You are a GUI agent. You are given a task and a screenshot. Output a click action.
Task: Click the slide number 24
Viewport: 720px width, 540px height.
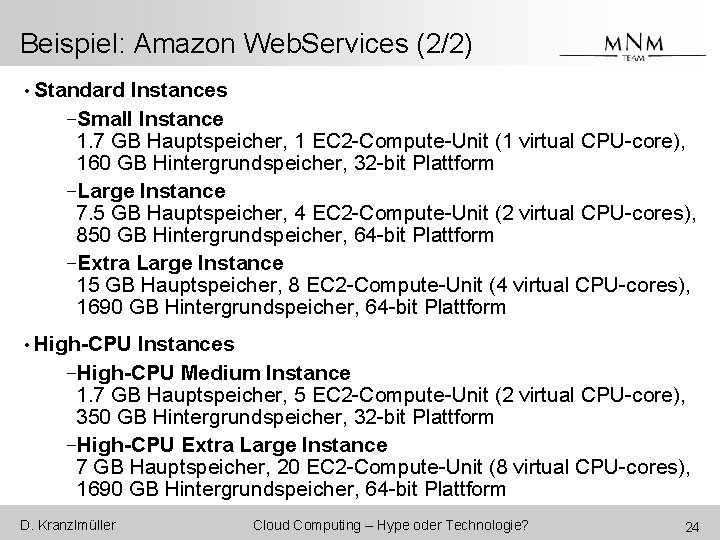[689, 527]
